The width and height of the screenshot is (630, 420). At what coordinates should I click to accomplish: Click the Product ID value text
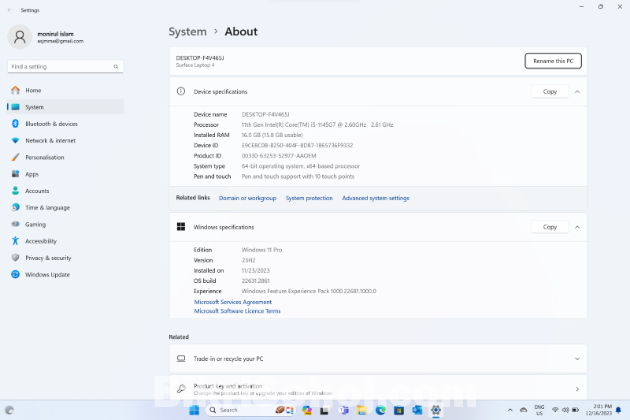click(x=279, y=156)
